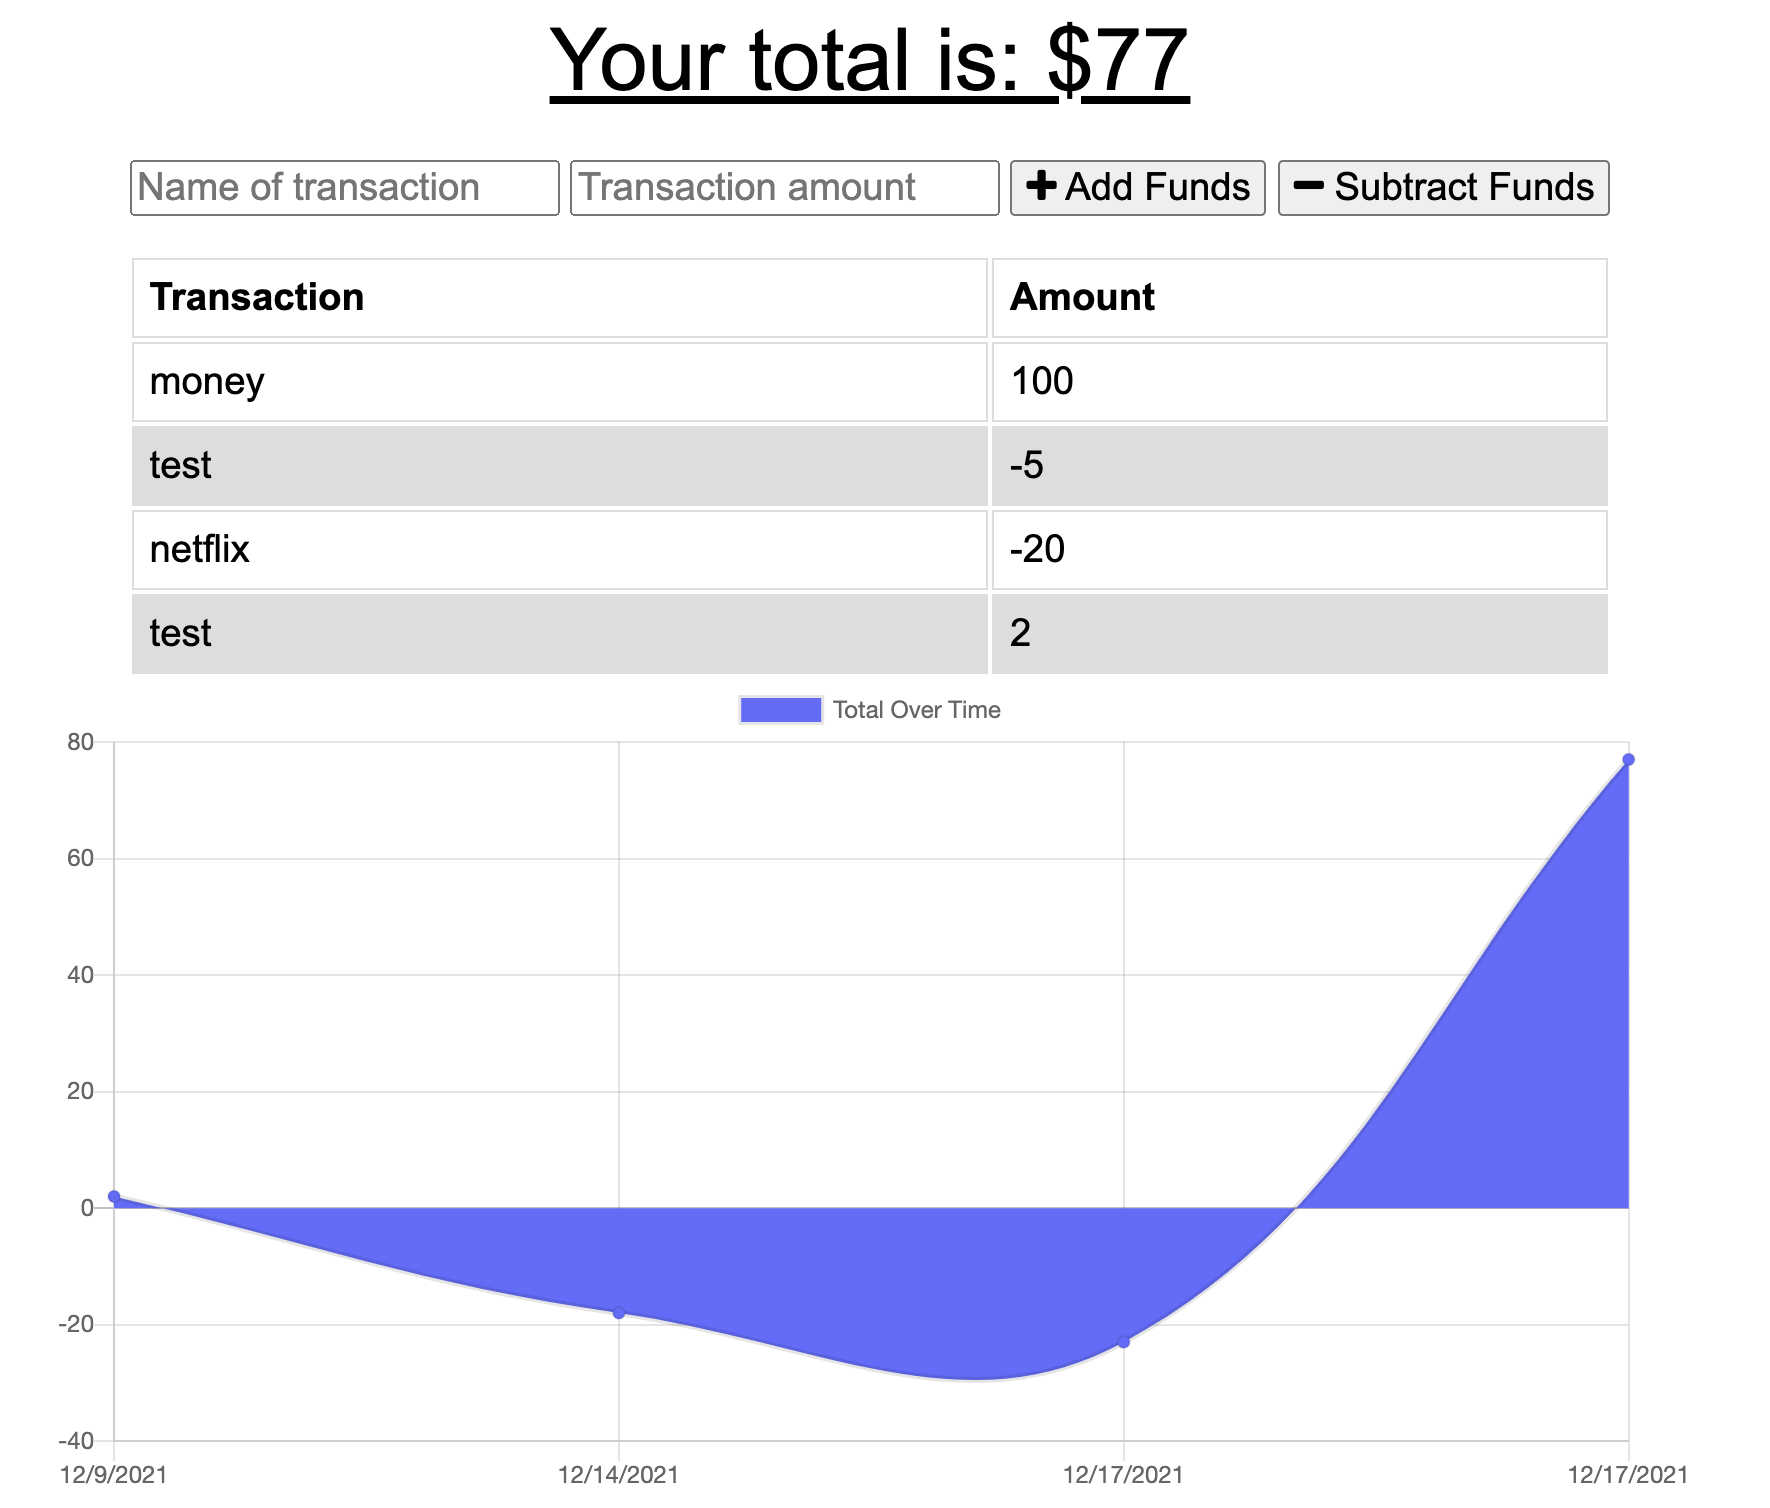Click the Name of transaction field
The image size is (1770, 1508).
point(344,186)
